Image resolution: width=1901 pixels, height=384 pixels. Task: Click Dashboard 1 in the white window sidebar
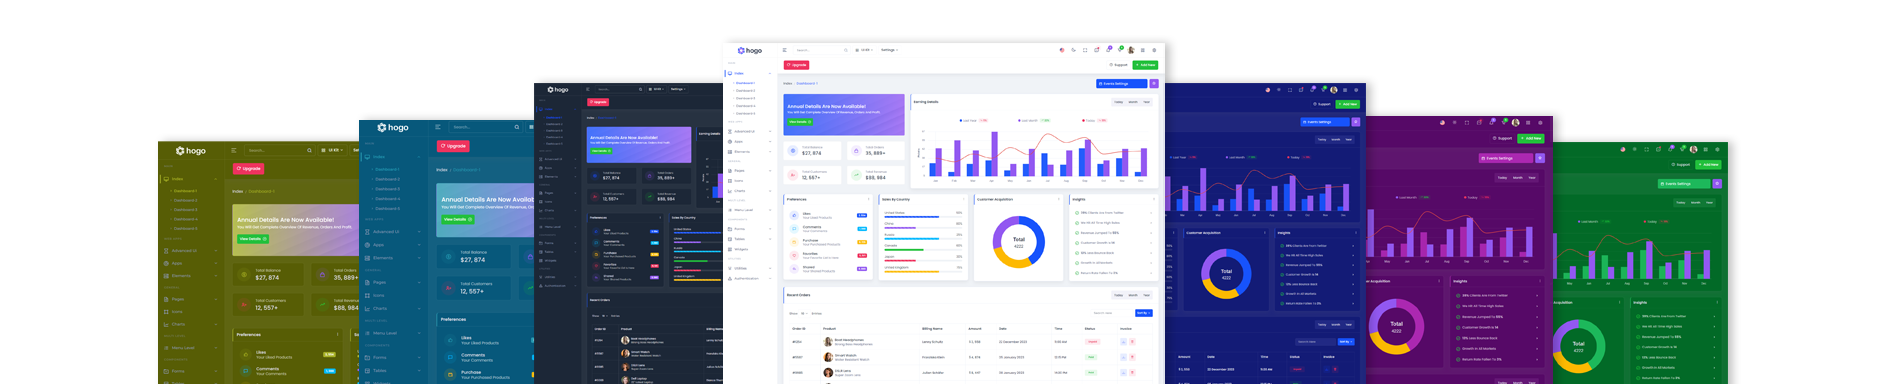745,83
